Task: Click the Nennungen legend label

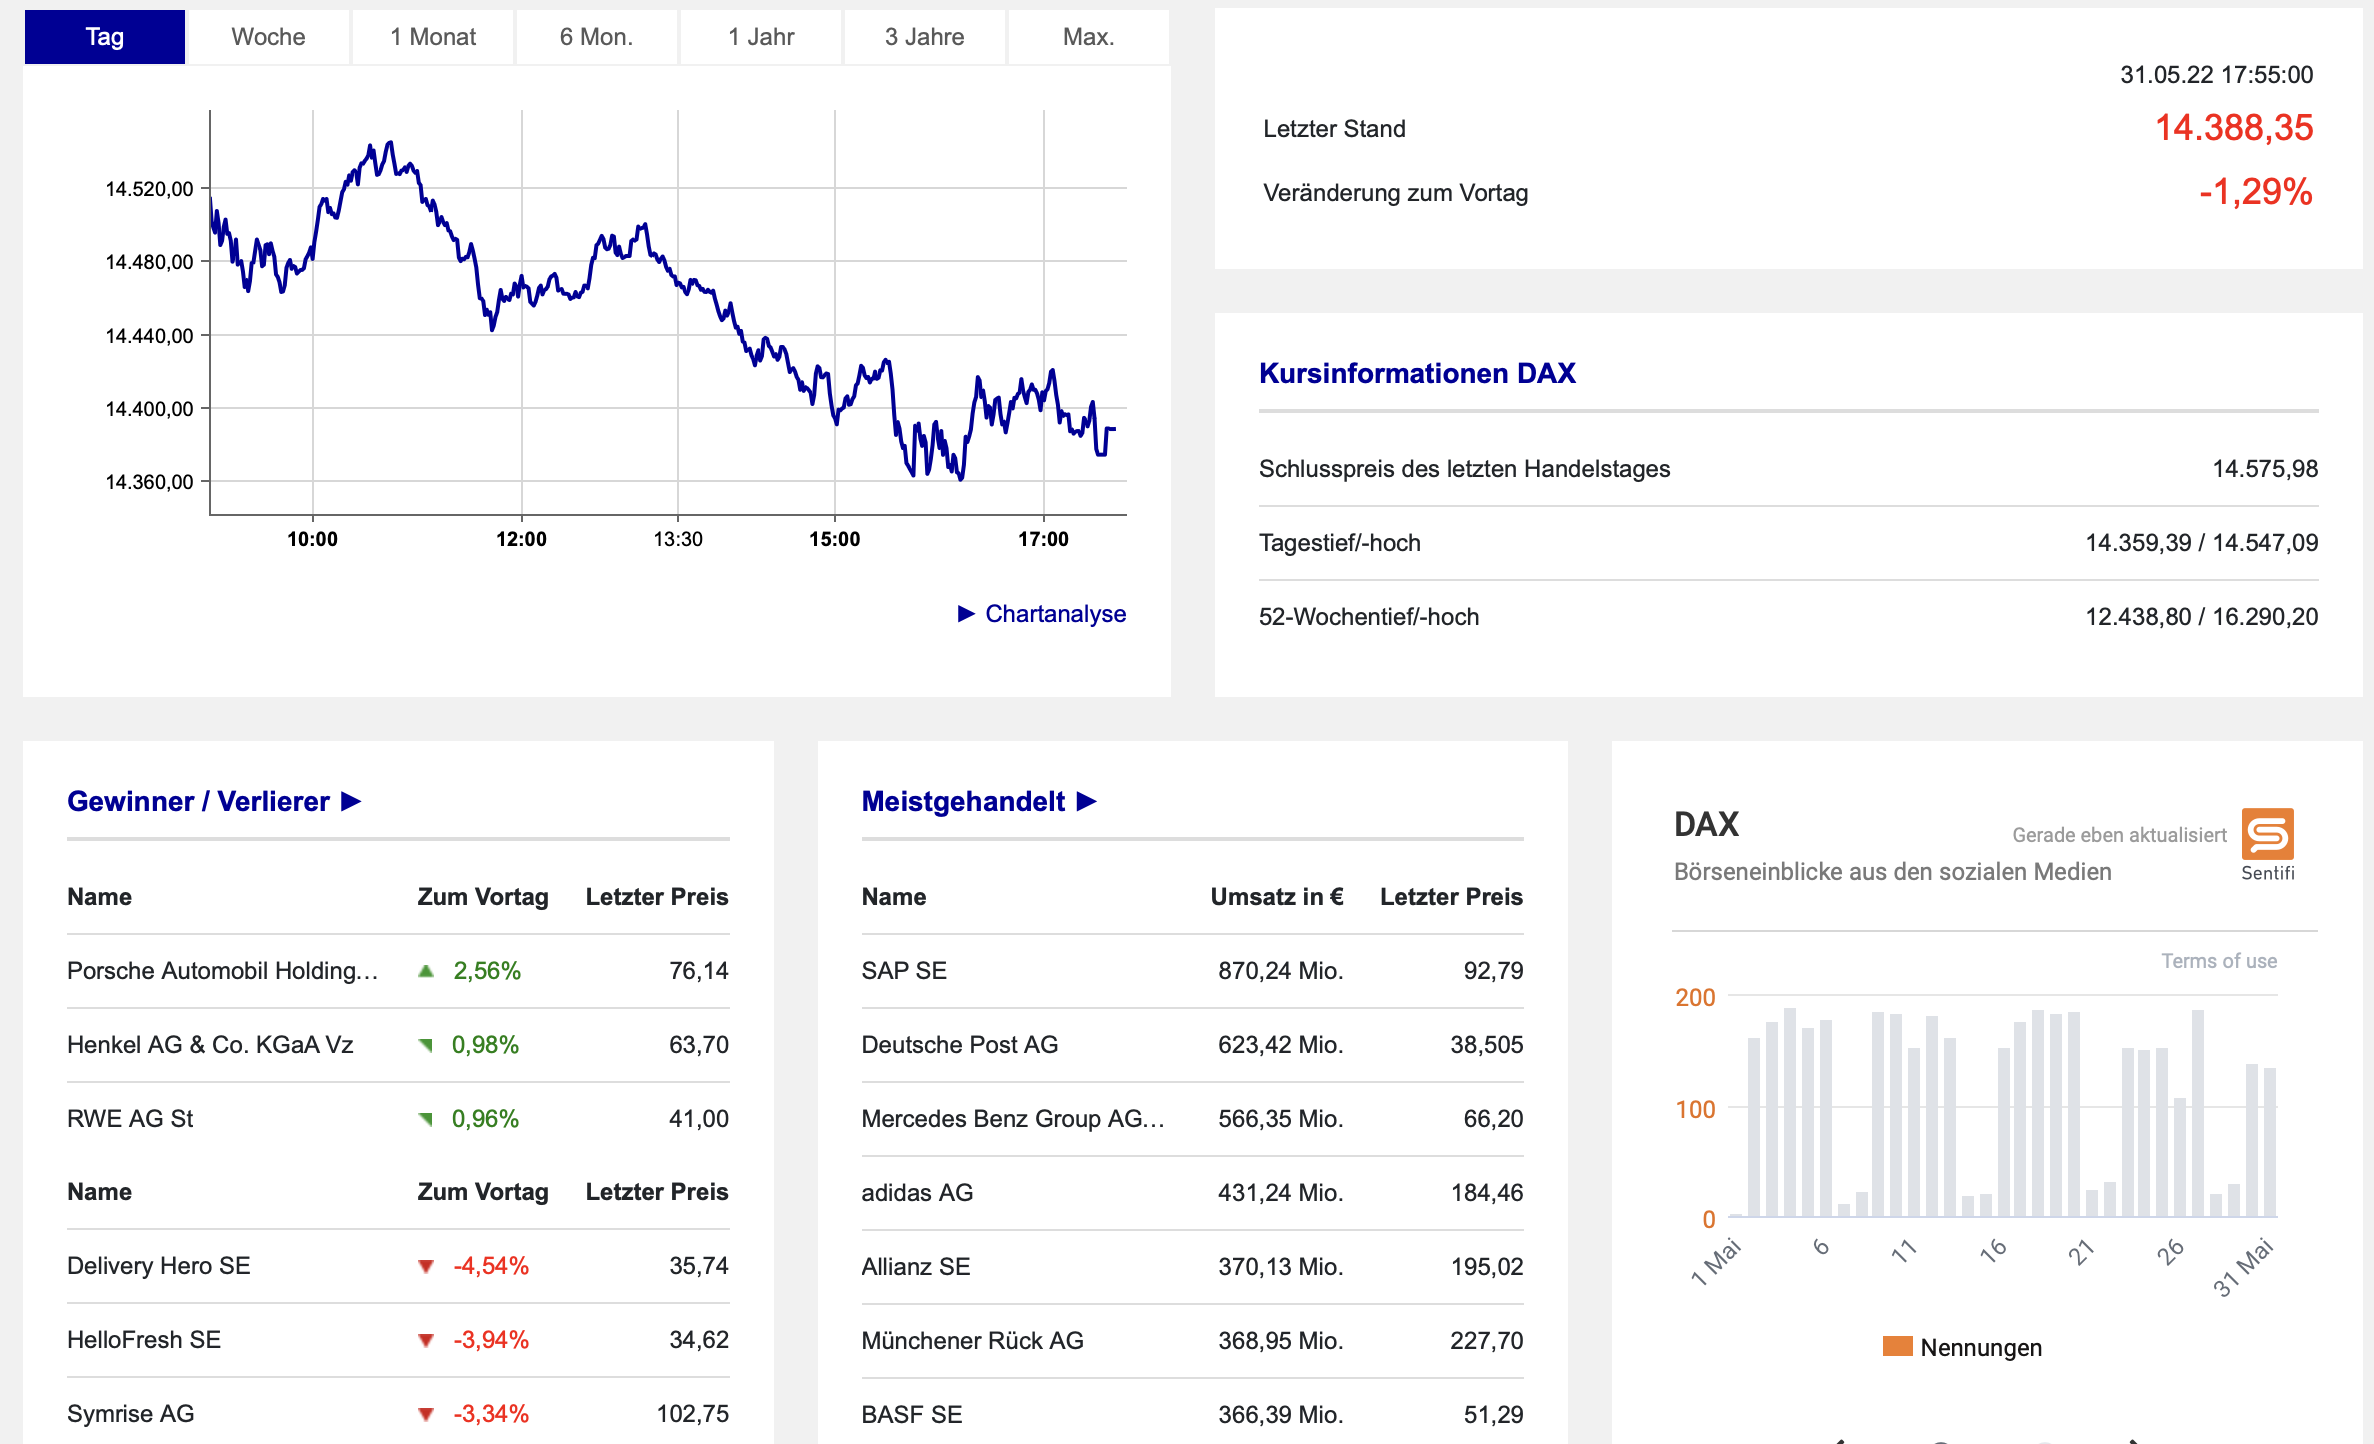Action: coord(1981,1347)
